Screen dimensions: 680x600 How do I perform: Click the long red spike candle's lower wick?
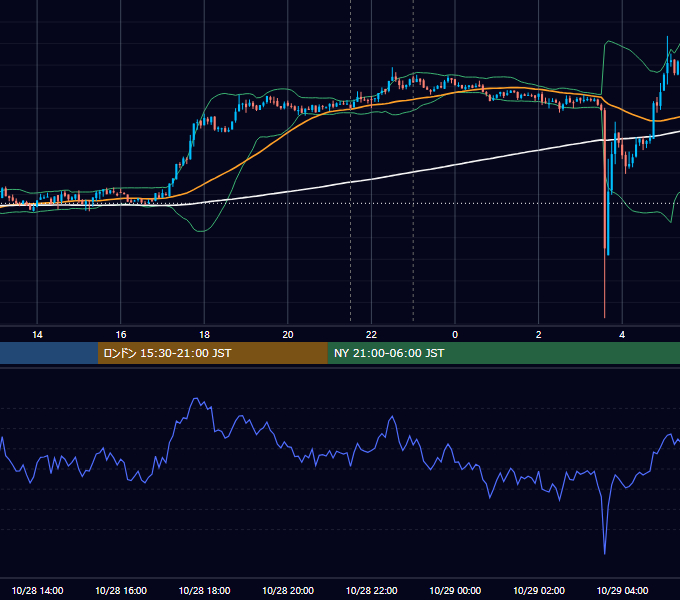605,282
